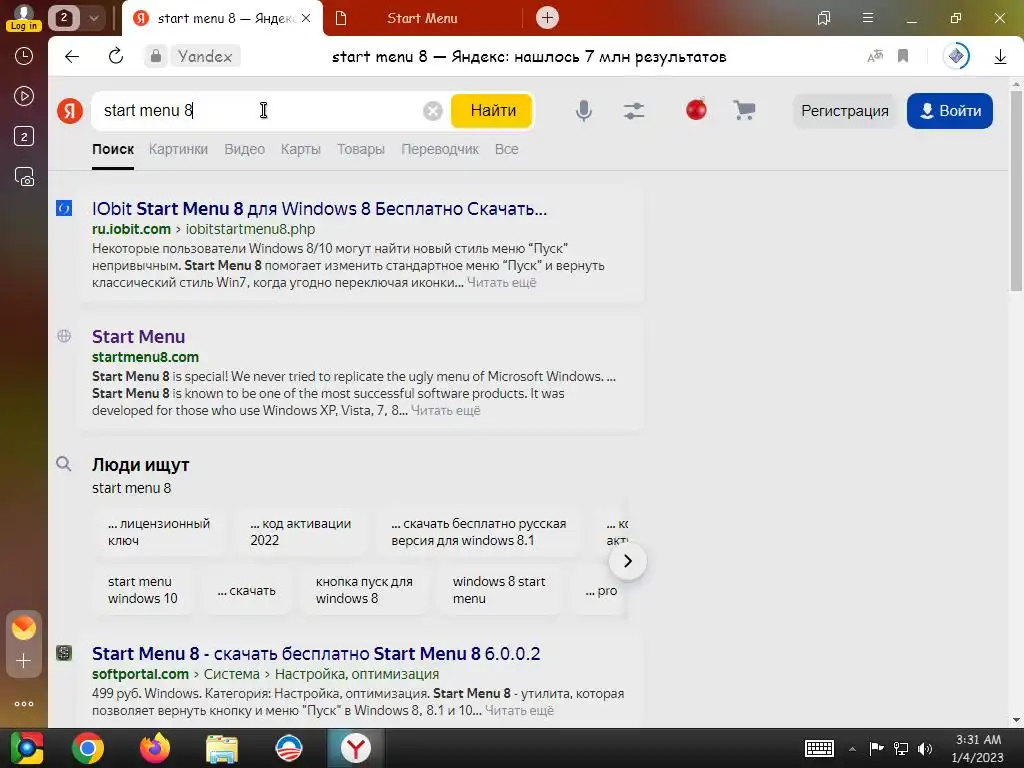The width and height of the screenshot is (1024, 768).
Task: Open the sidebar tab counter icon
Action: coord(24,136)
